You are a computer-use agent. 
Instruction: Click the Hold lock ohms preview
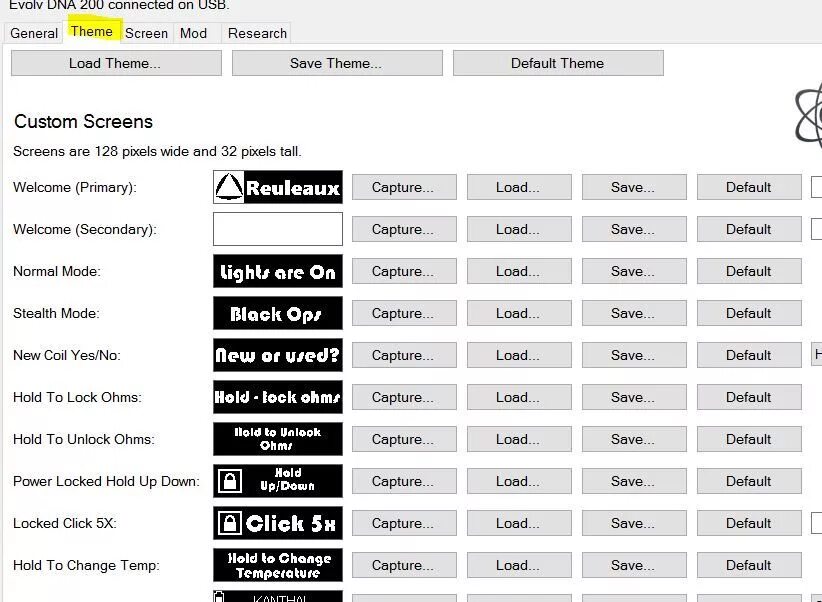(x=278, y=397)
